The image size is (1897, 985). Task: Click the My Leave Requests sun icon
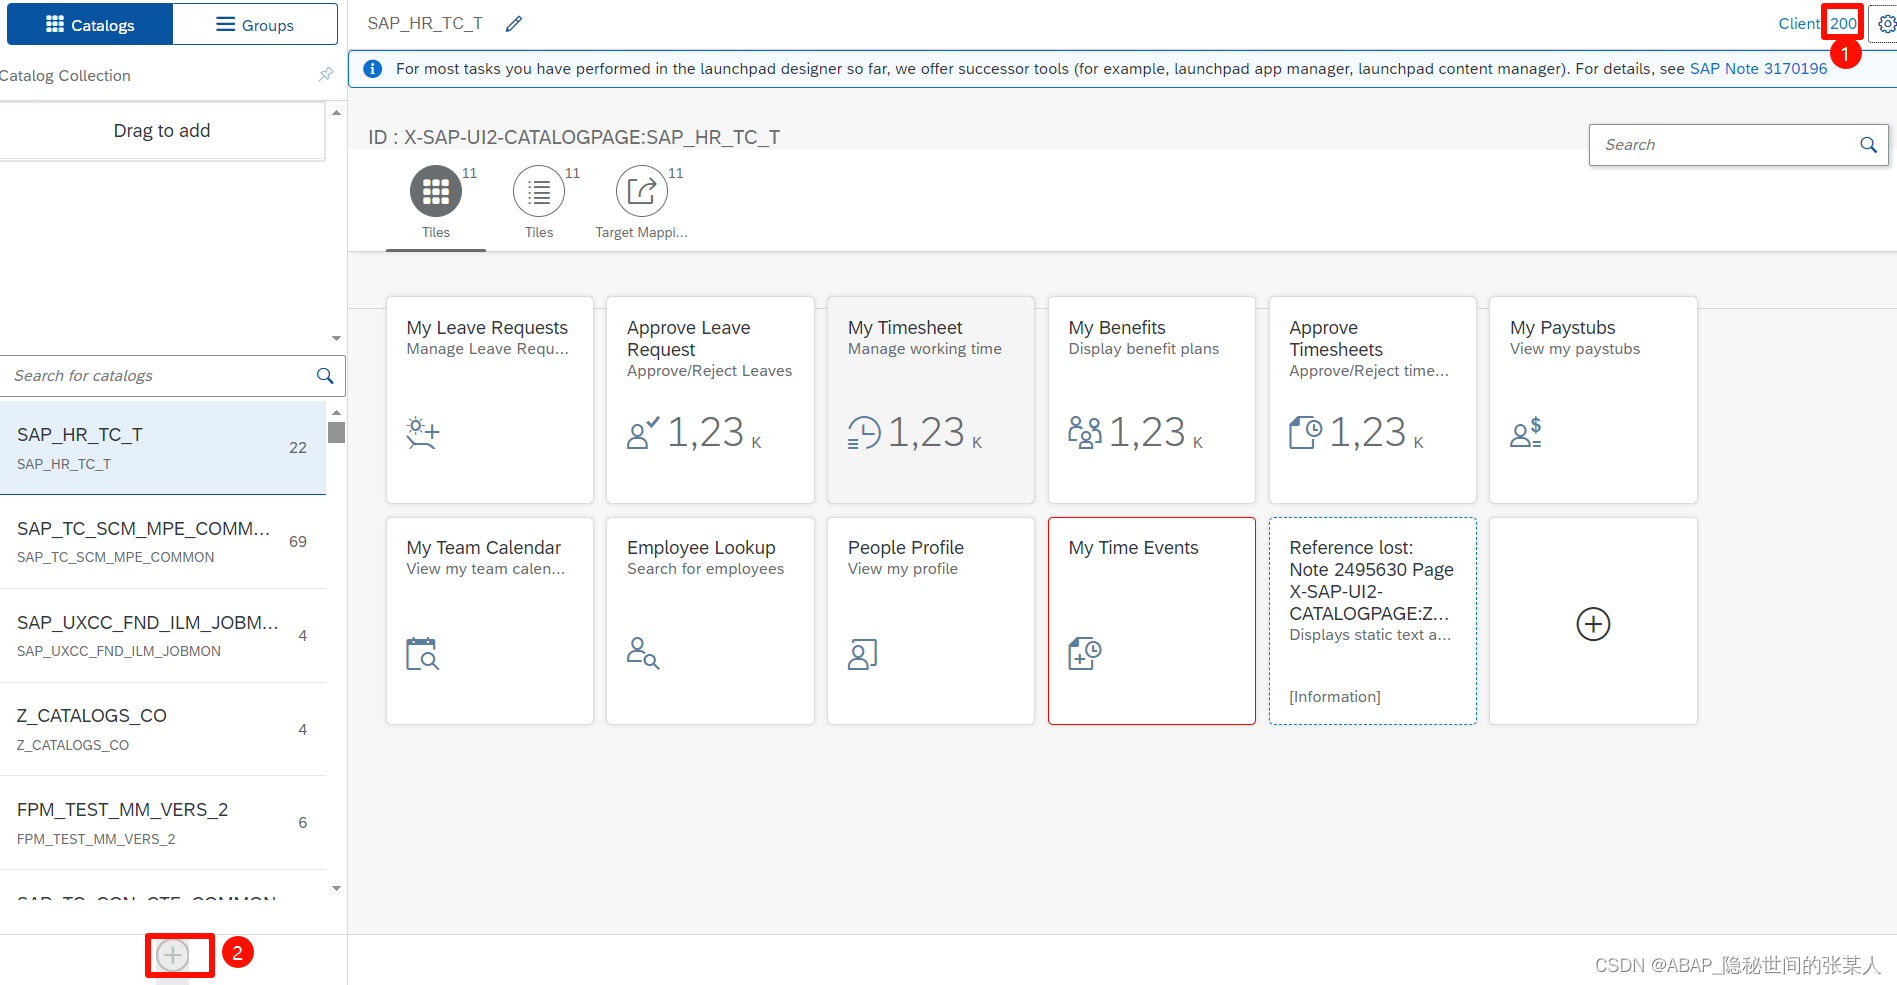pyautogui.click(x=422, y=433)
